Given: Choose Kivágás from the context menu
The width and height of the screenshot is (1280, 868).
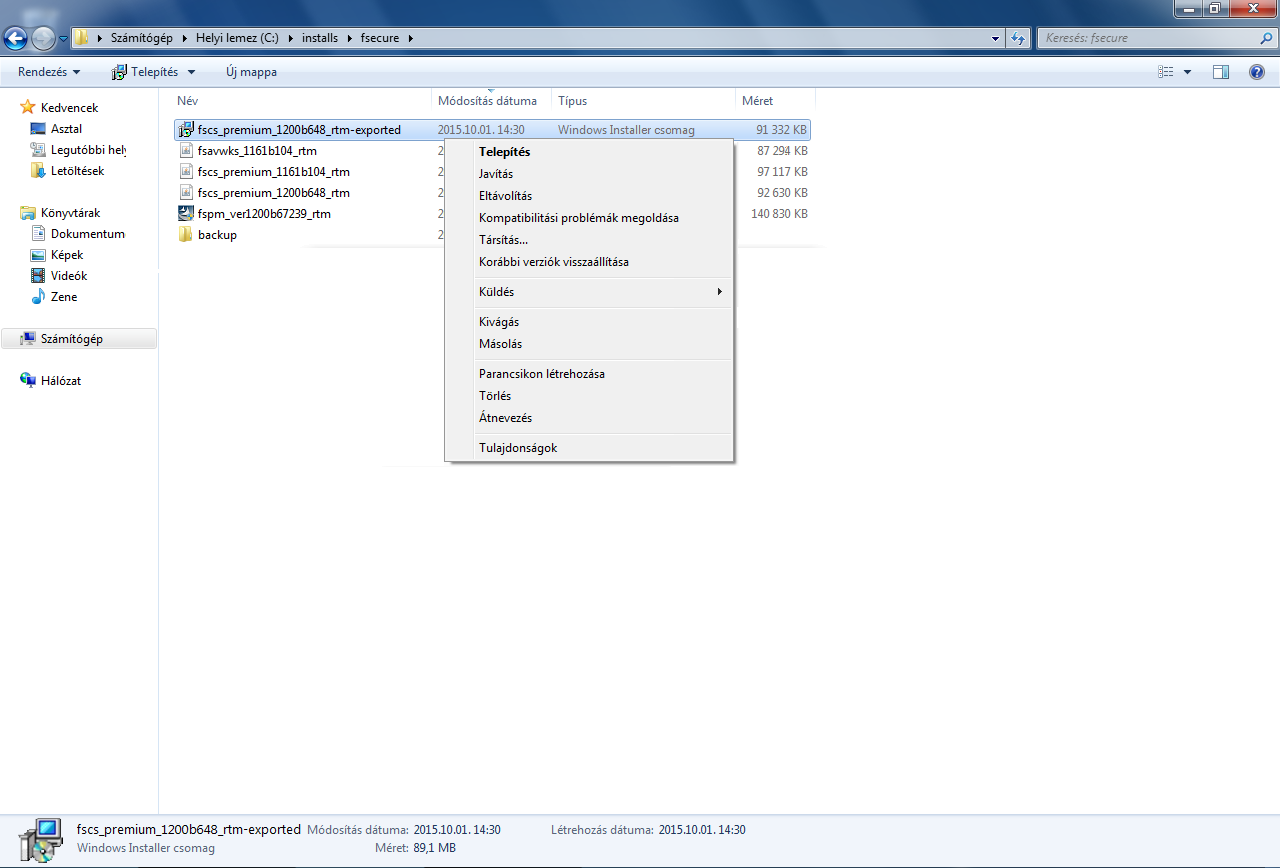Looking at the screenshot, I should point(589,322).
